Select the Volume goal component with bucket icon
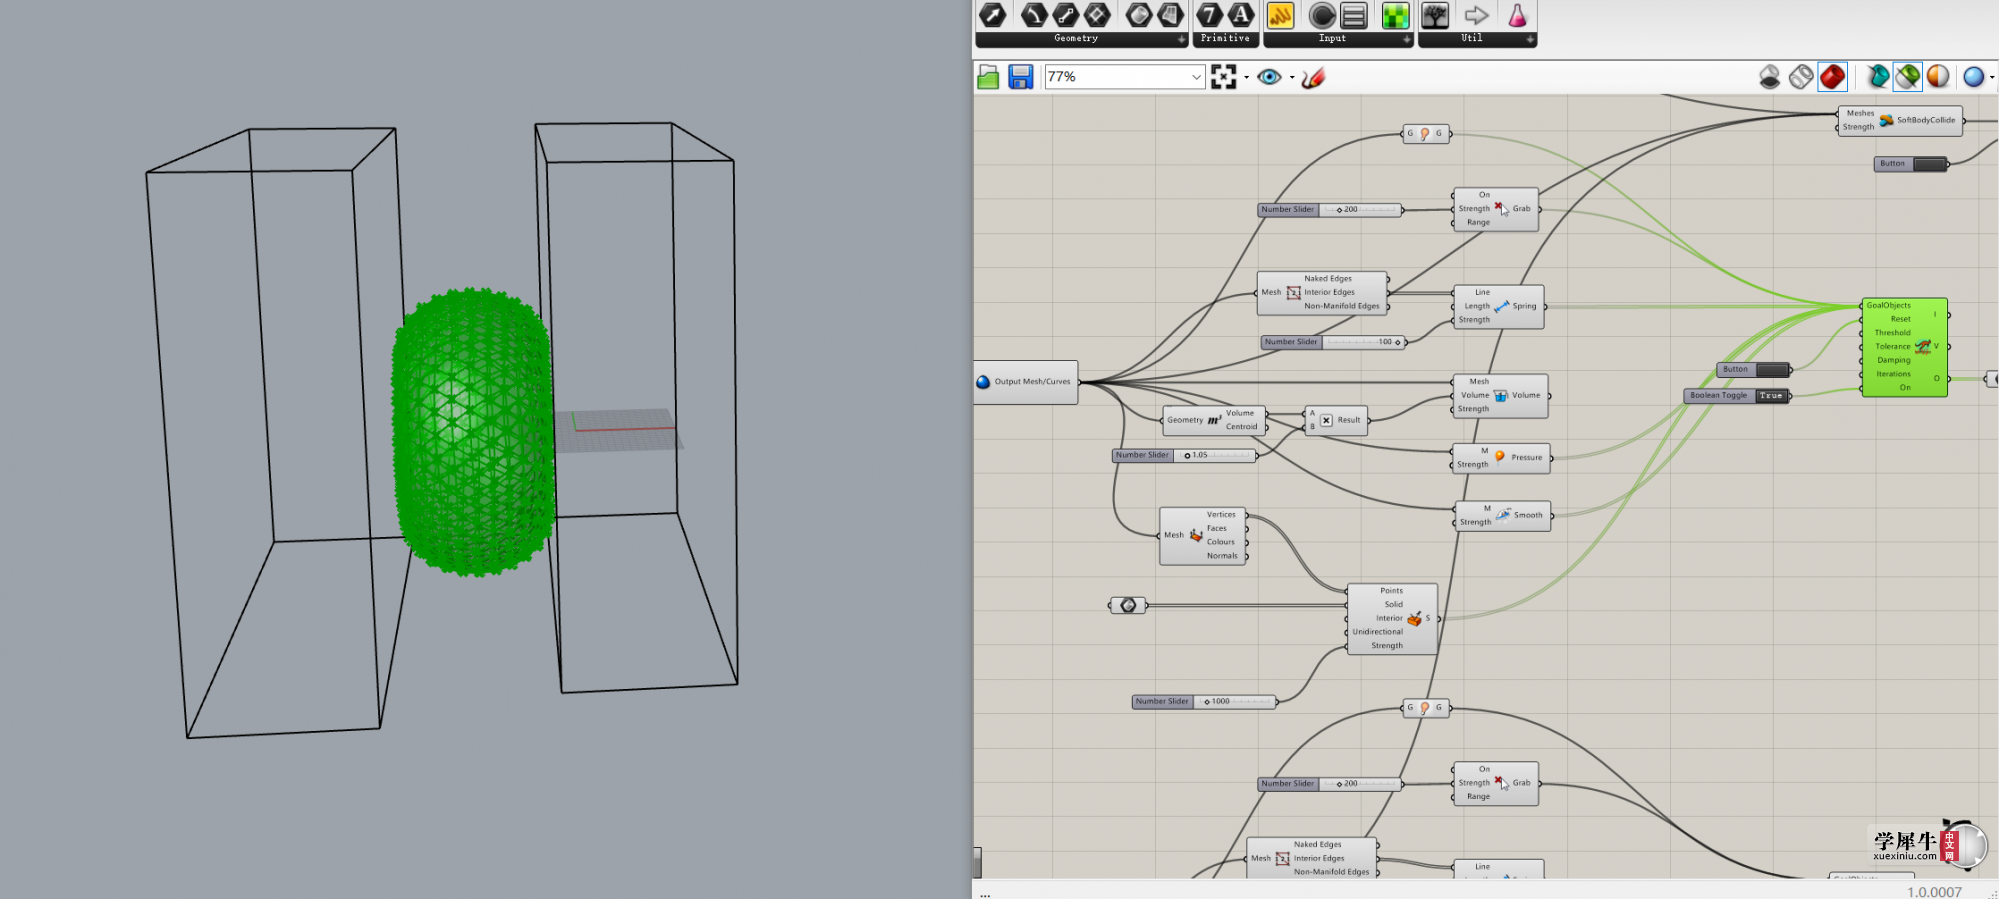Viewport: 1999px width, 899px height. coord(1500,395)
